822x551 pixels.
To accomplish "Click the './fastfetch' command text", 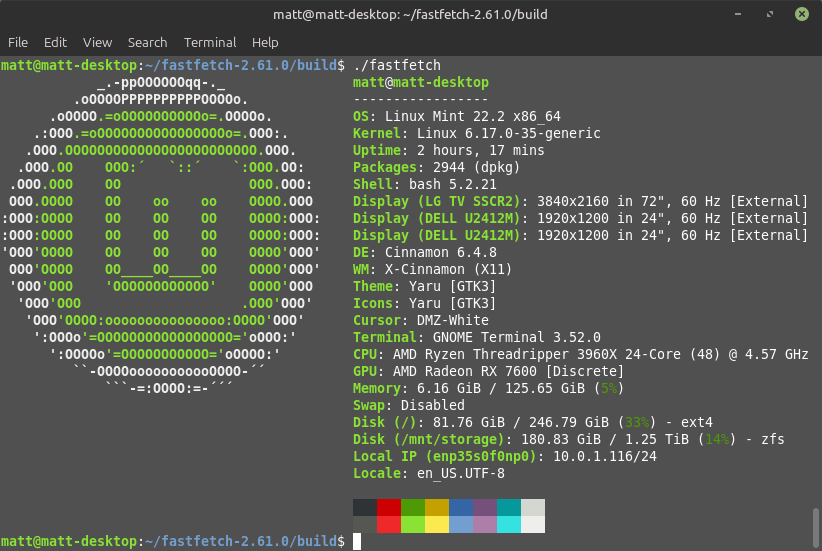I will [x=397, y=66].
